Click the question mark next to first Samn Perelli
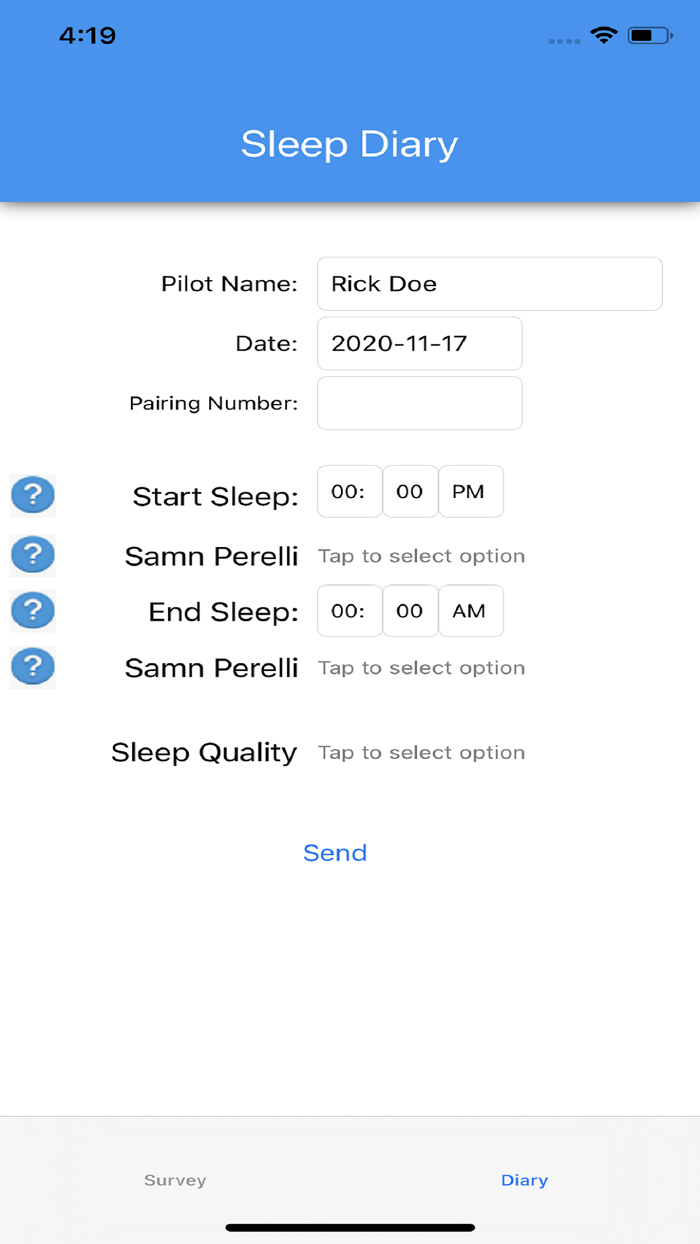 pyautogui.click(x=32, y=554)
